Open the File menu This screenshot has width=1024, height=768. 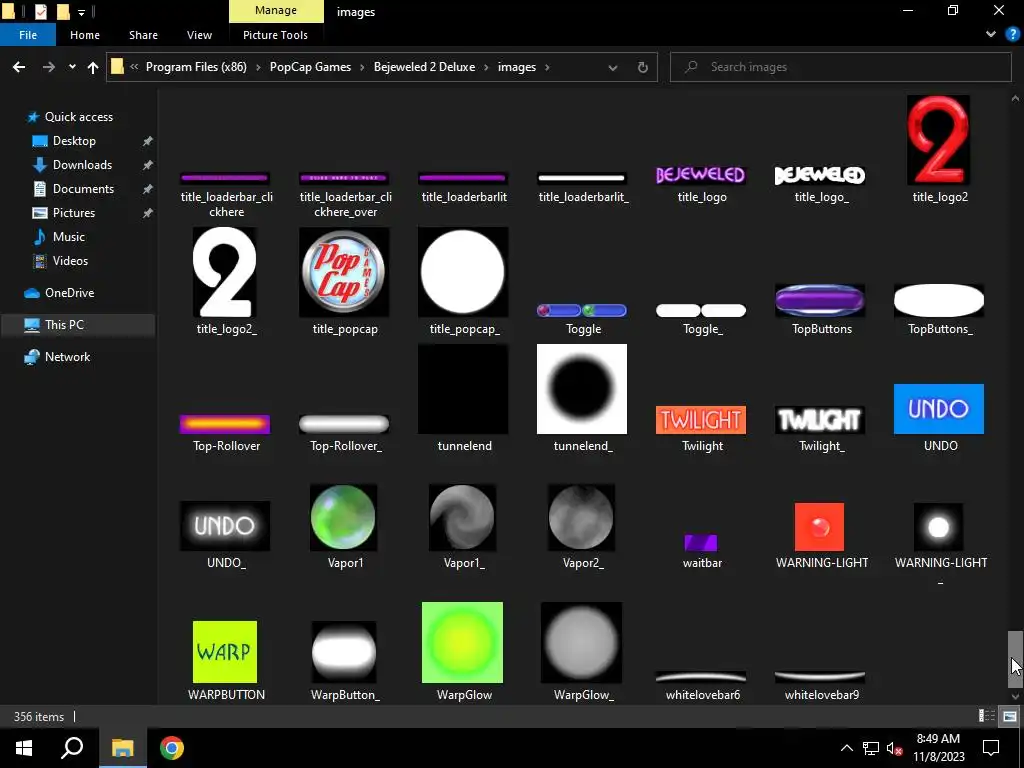click(28, 35)
